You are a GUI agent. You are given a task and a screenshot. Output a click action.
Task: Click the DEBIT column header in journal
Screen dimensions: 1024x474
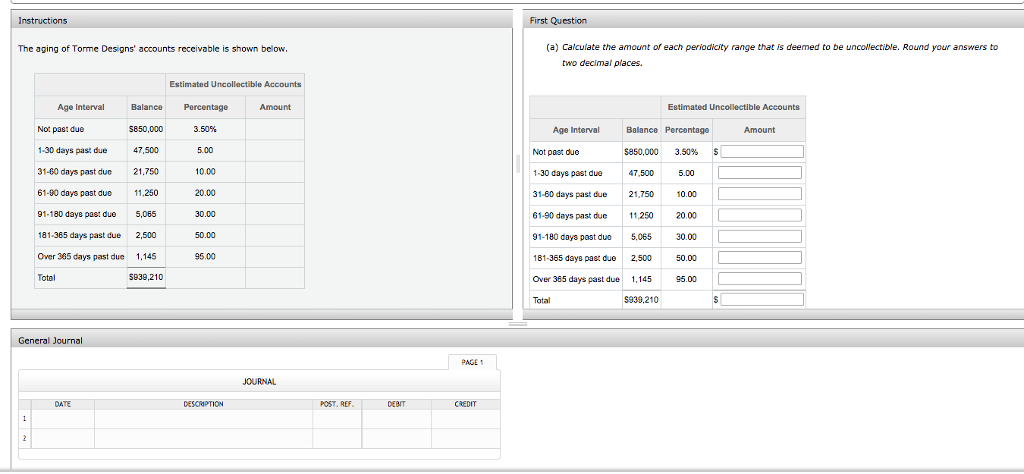396,404
